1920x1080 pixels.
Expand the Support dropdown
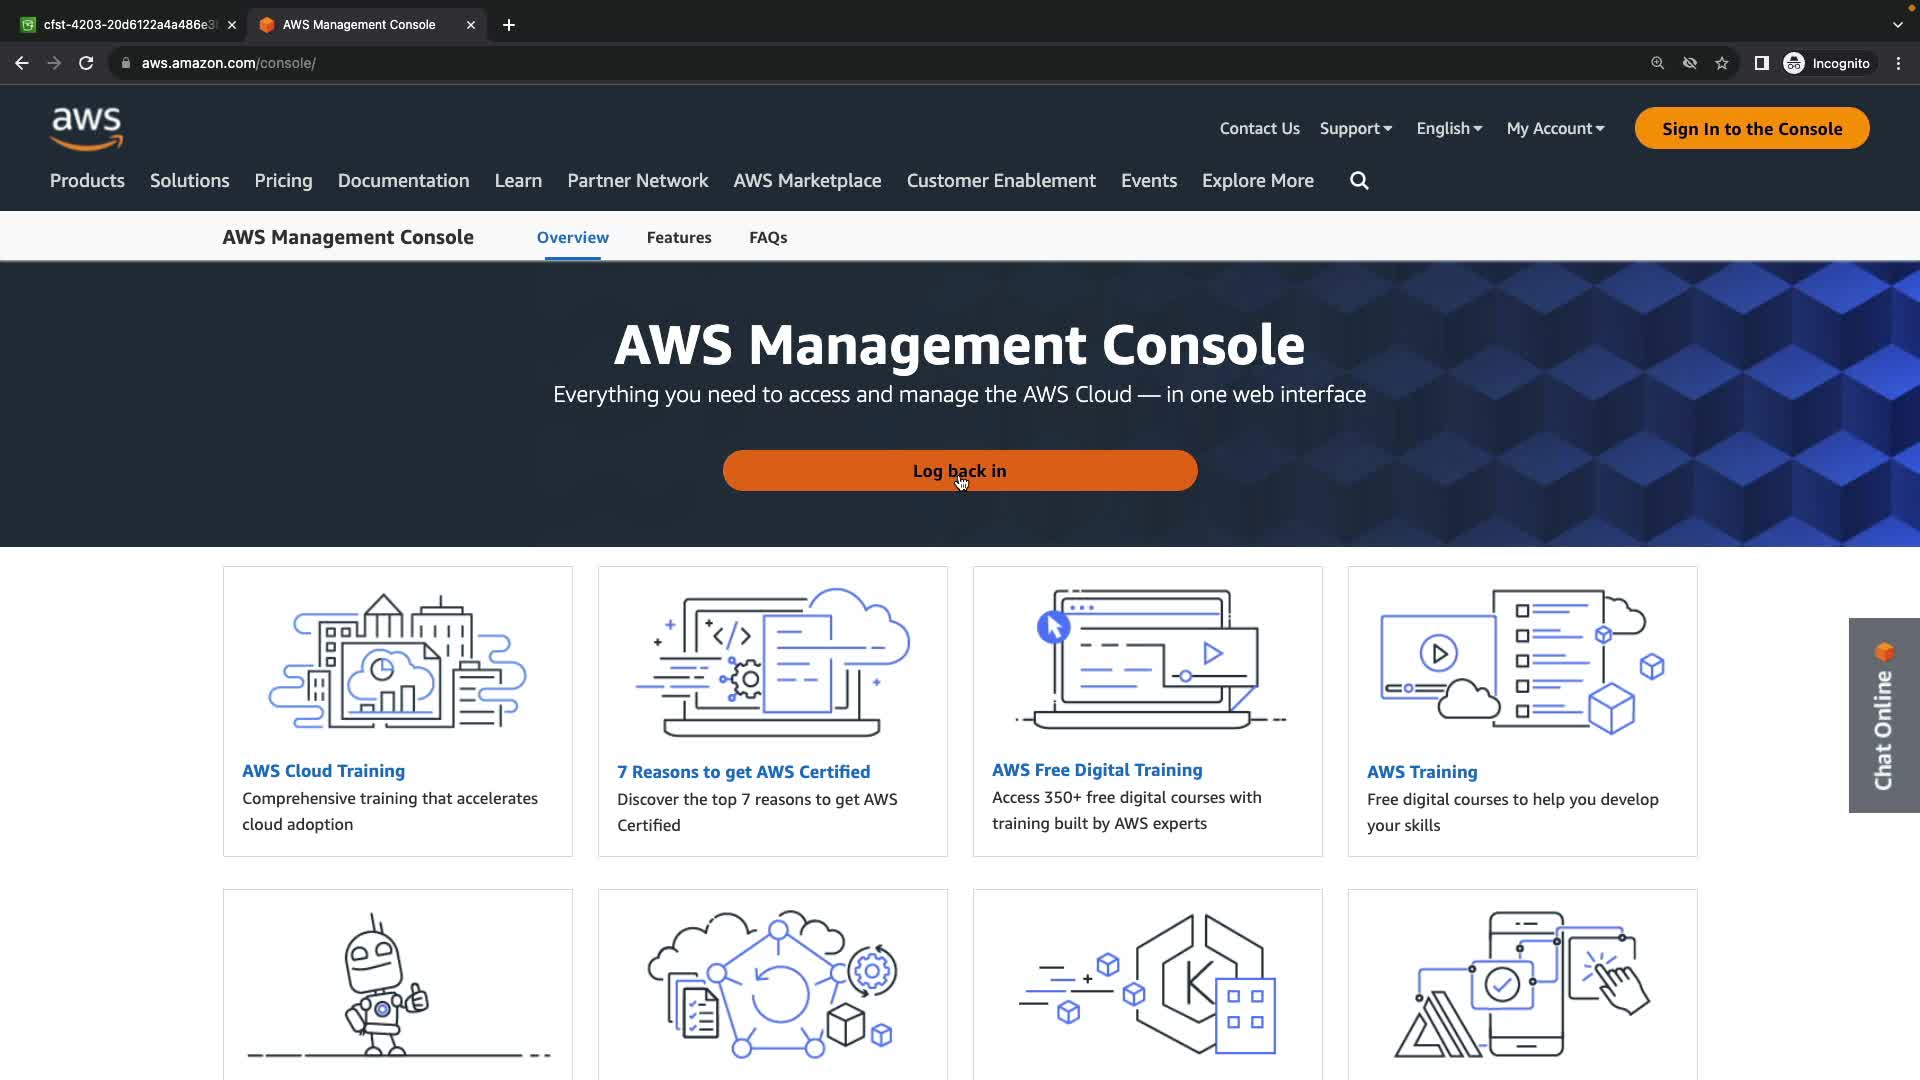[1355, 128]
